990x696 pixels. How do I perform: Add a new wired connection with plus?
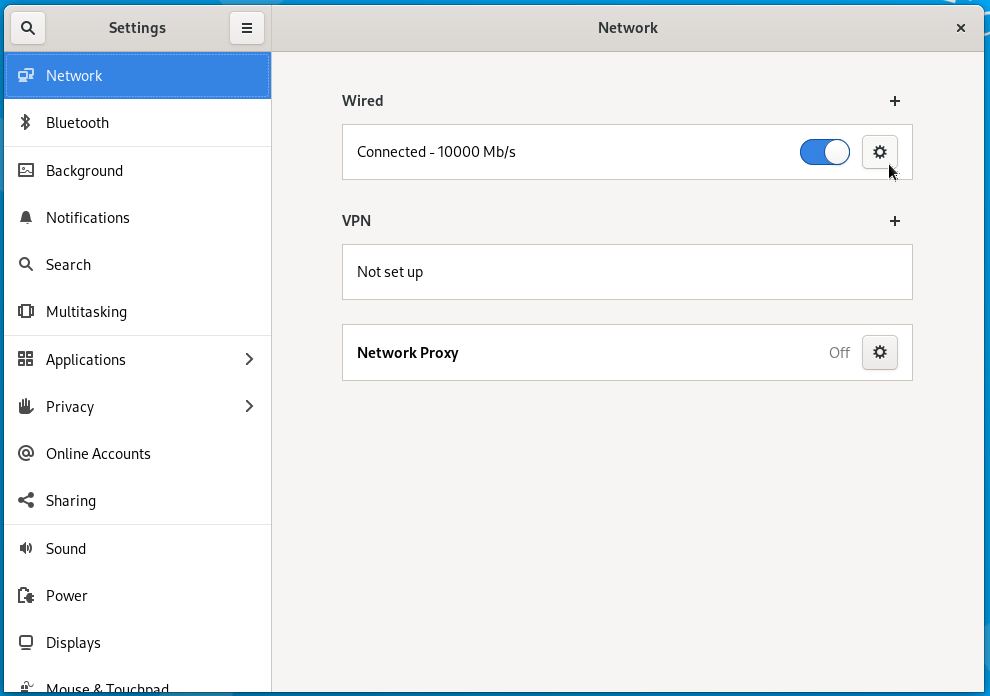point(895,101)
